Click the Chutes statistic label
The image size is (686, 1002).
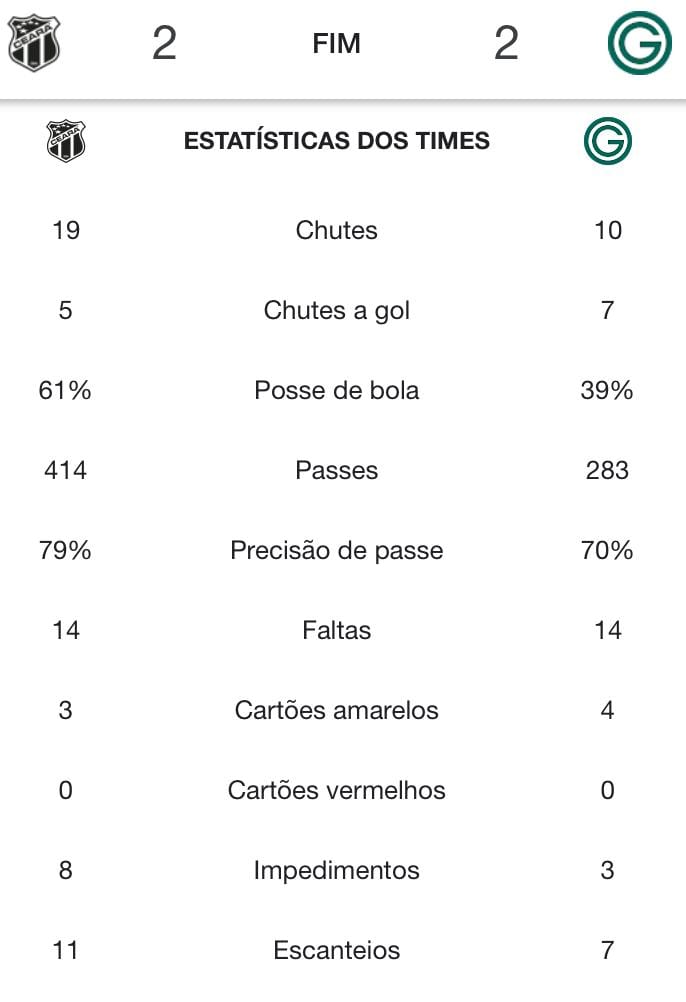[x=337, y=230]
